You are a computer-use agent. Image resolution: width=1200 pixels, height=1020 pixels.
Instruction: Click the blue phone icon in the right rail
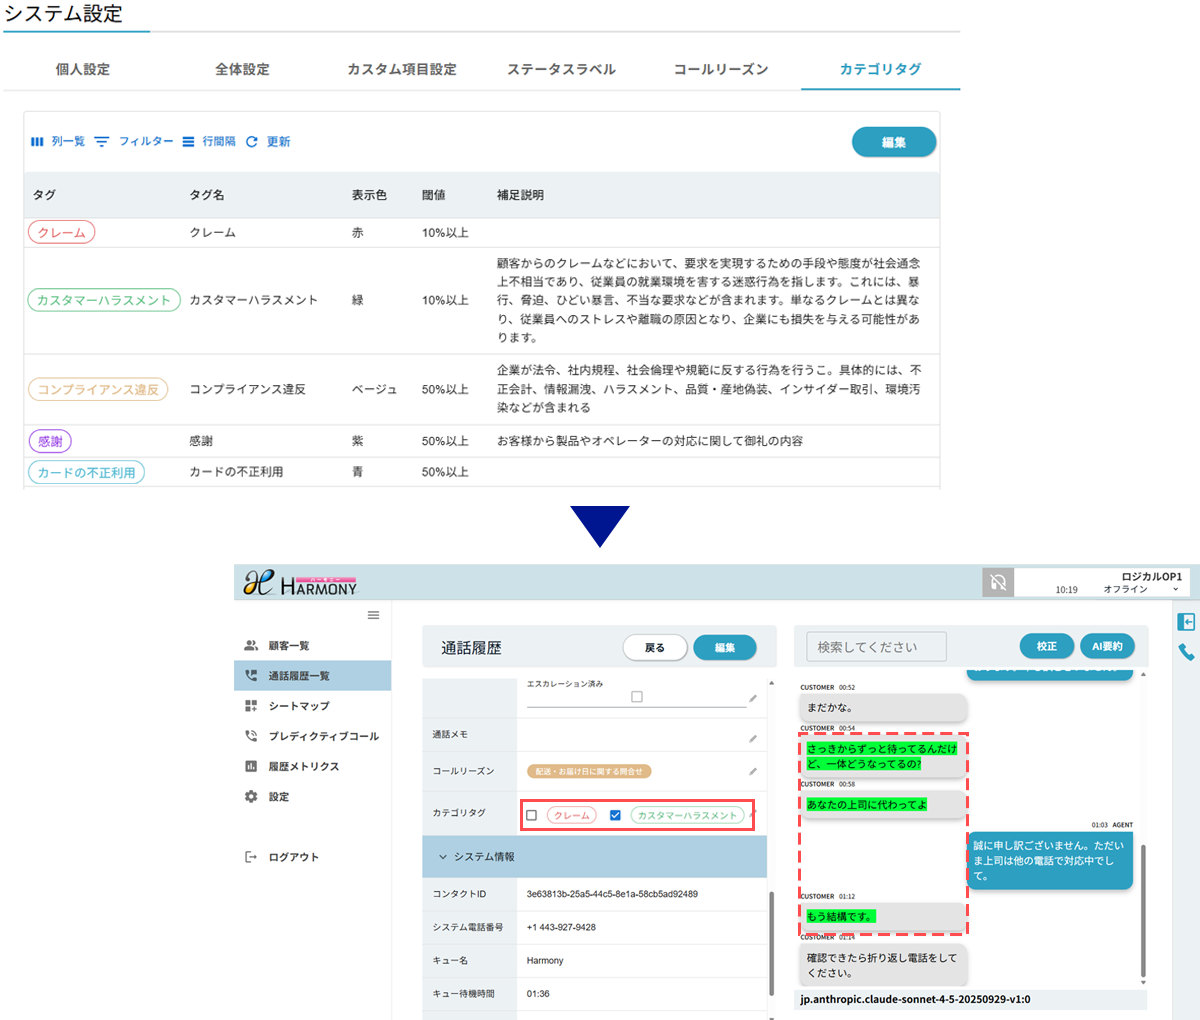(1186, 653)
